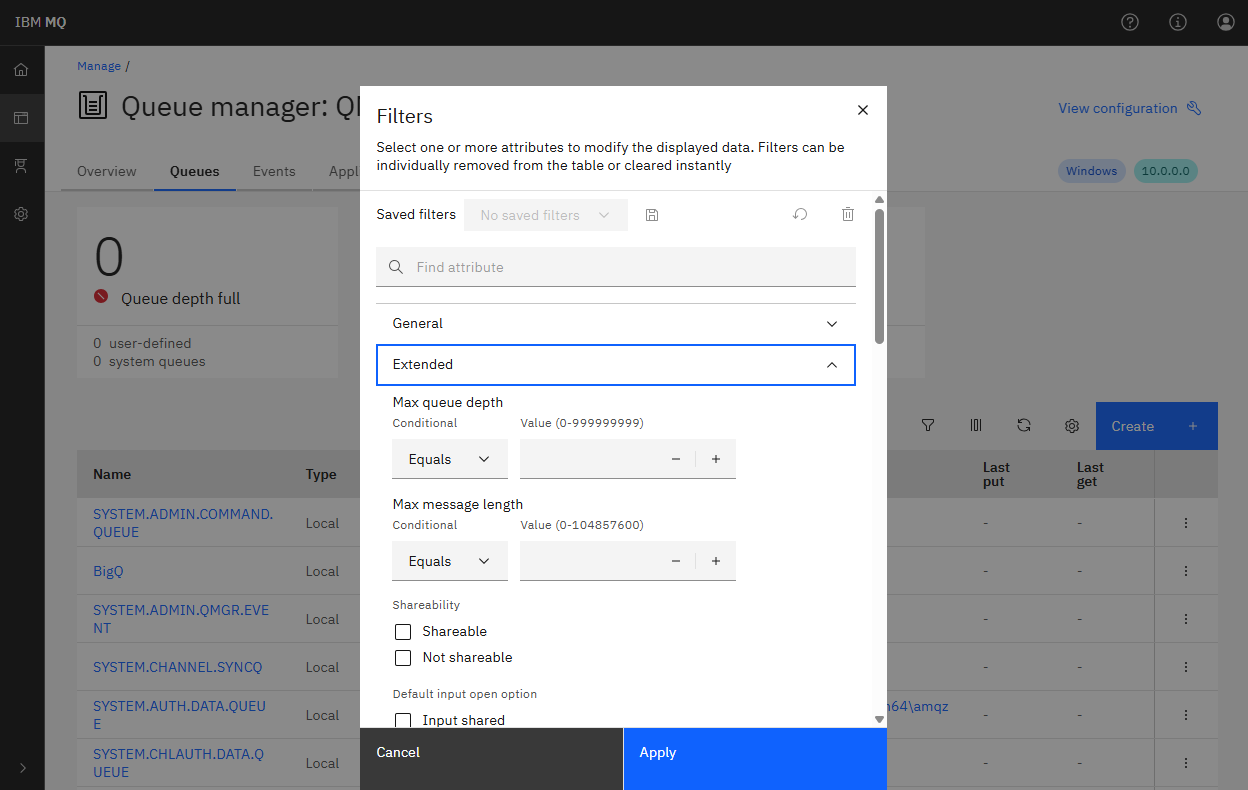This screenshot has width=1248, height=790.
Task: Open Manage icon in sidebar
Action: point(21,118)
